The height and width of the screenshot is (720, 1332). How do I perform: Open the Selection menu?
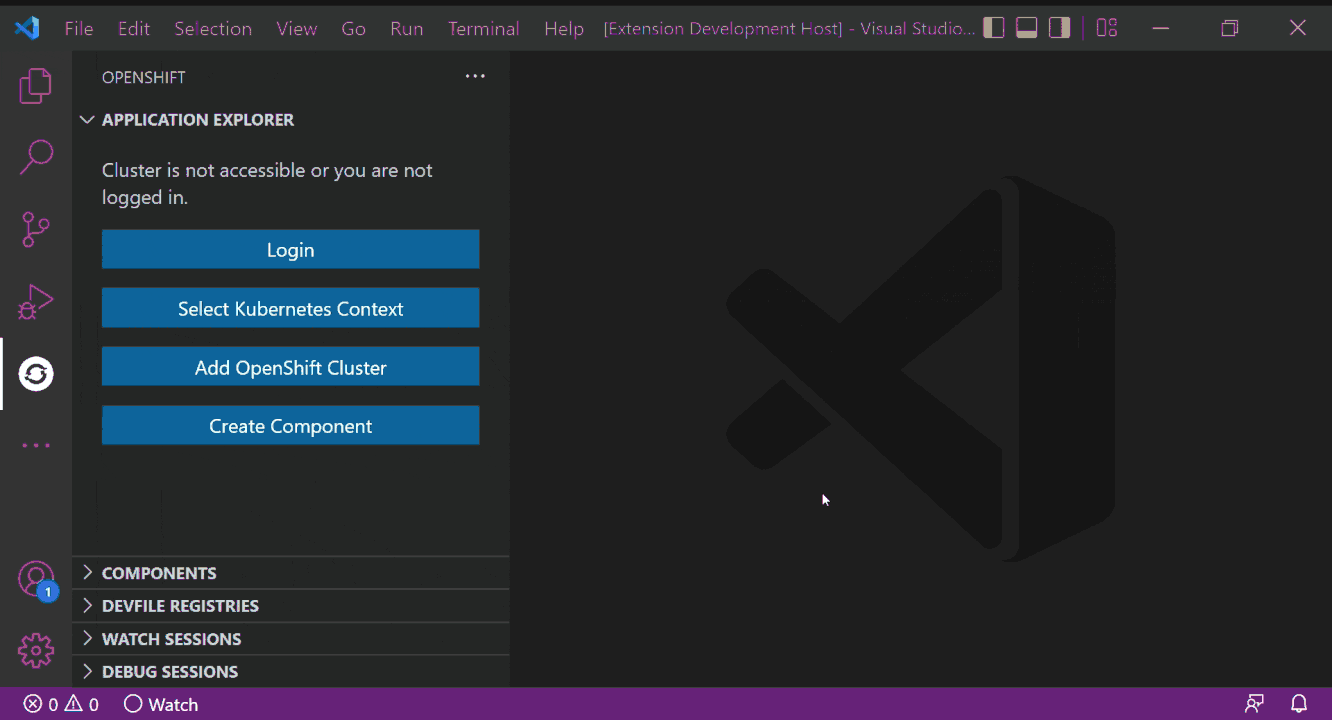pyautogui.click(x=213, y=29)
